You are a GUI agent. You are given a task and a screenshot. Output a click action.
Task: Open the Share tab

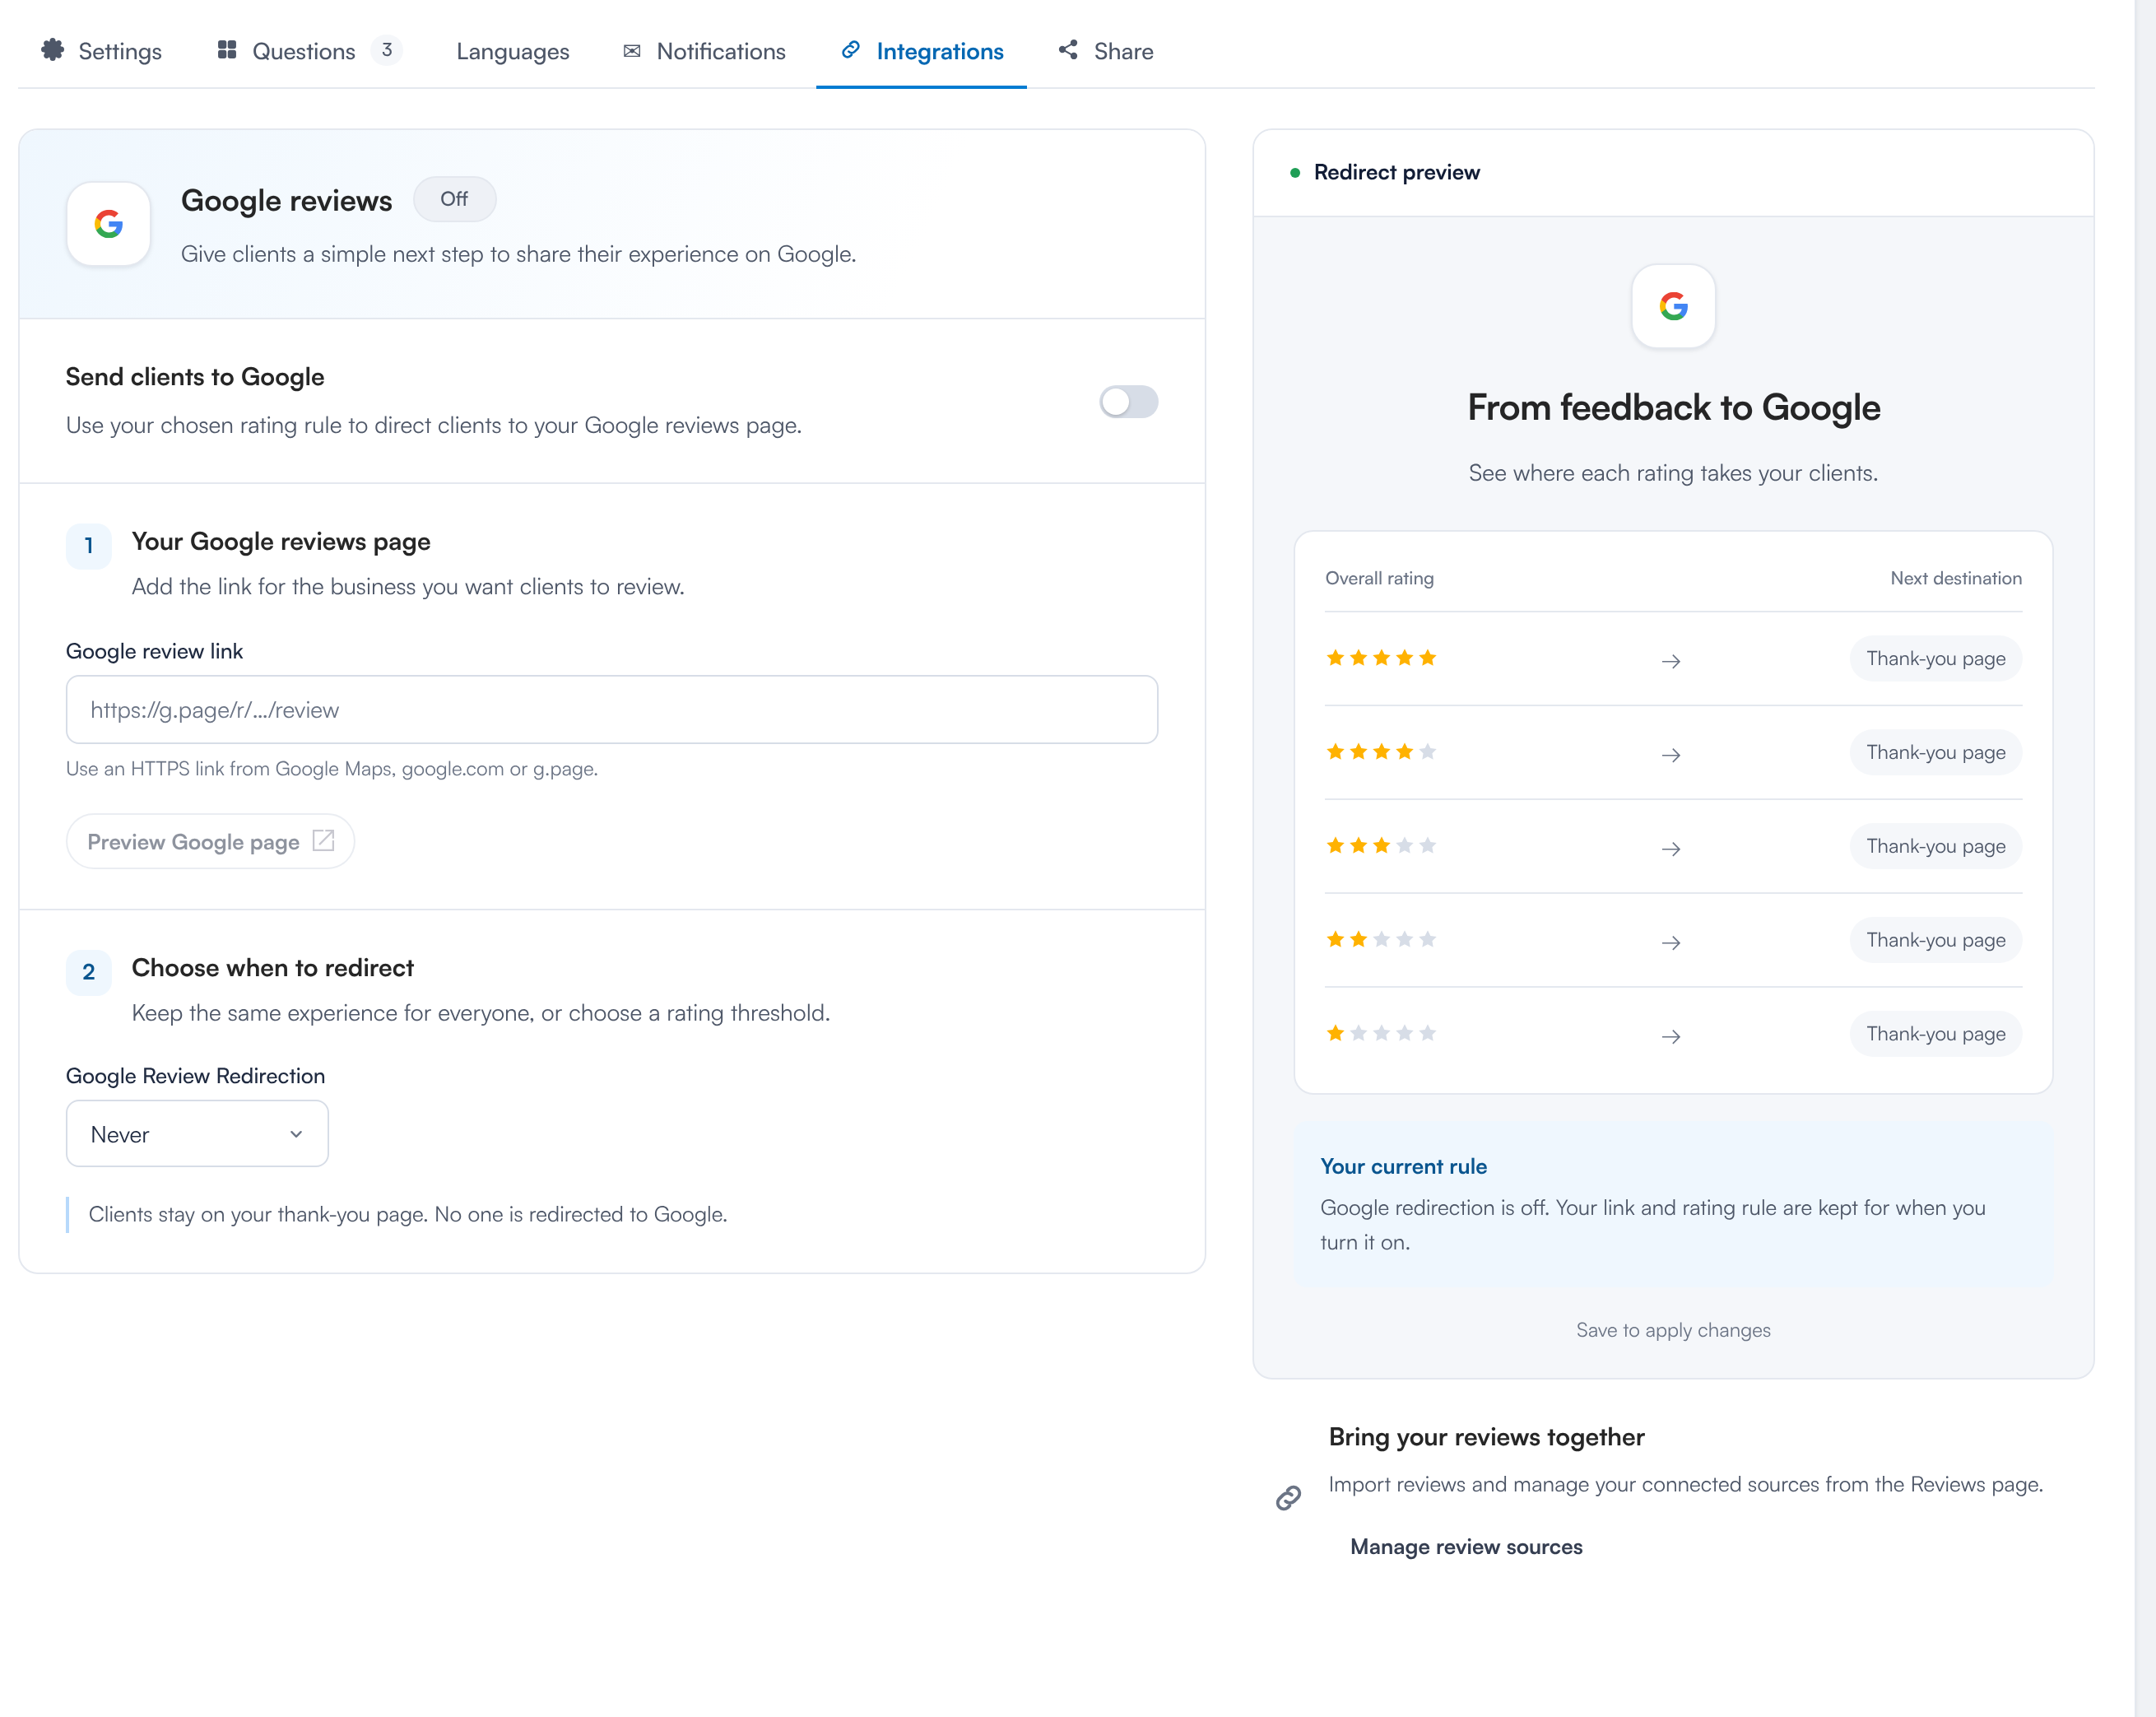(1105, 51)
